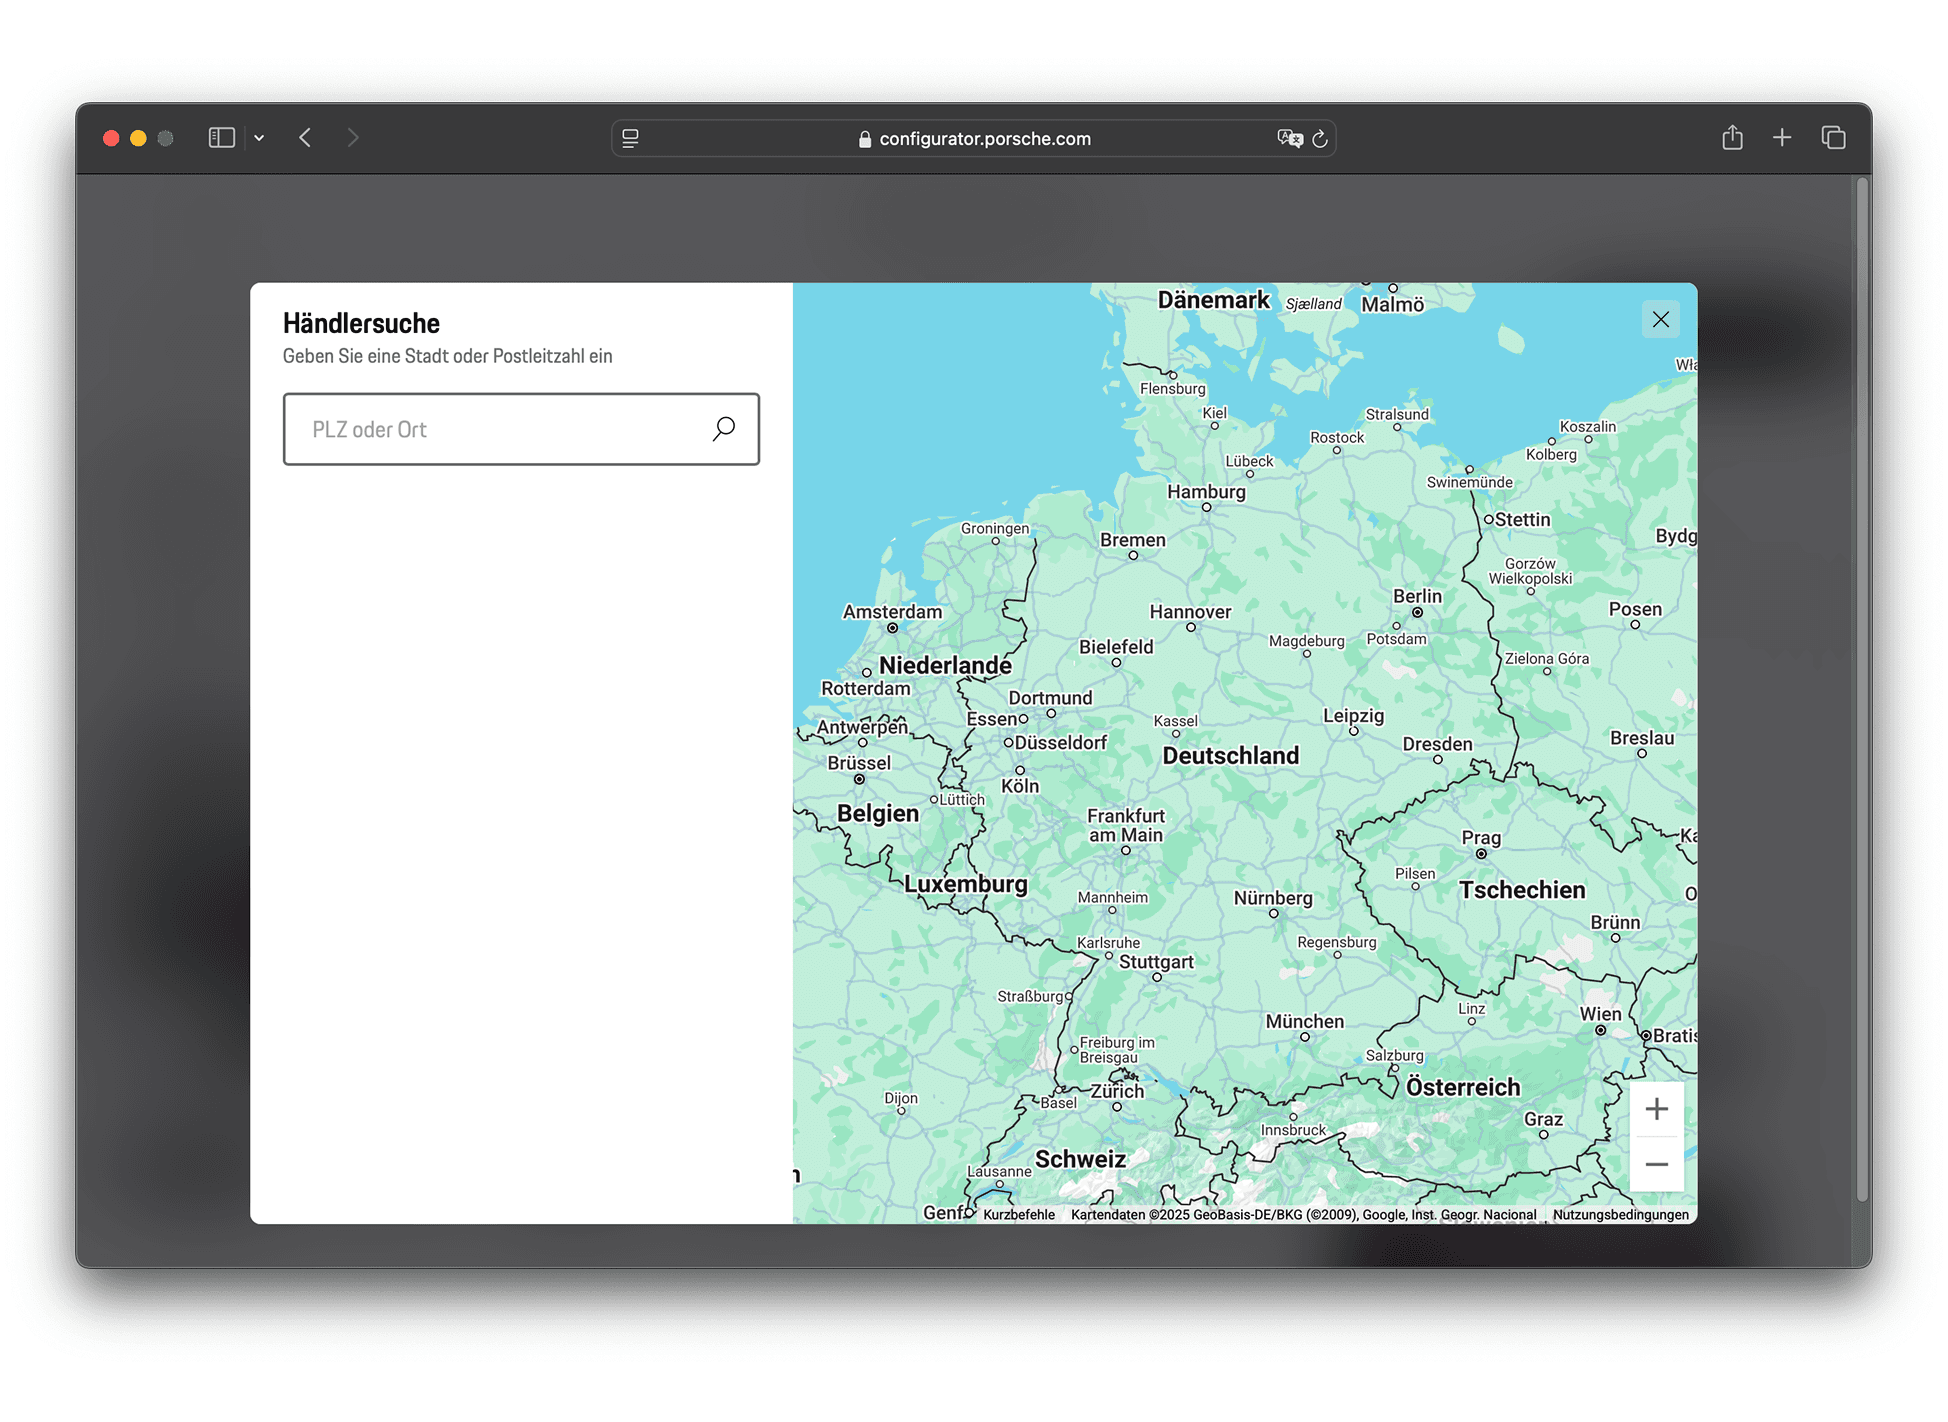Click Prag on the map
Image resolution: width=1948 pixels, height=1422 pixels.
(x=1481, y=838)
